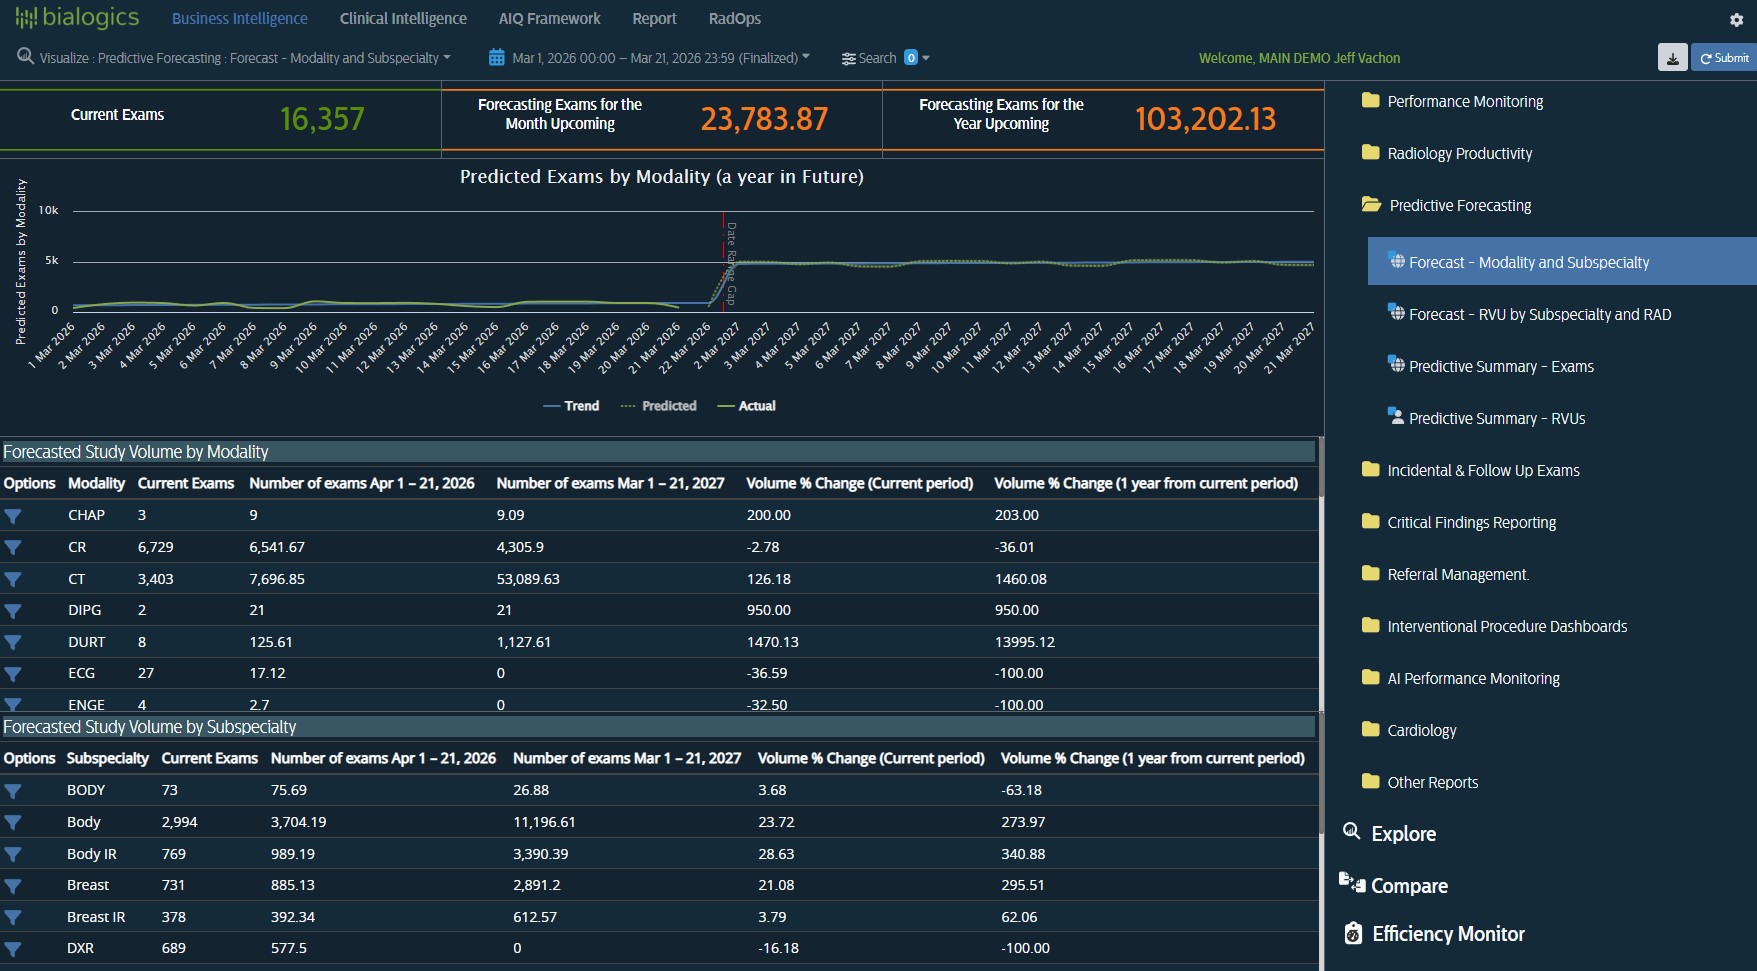Image resolution: width=1757 pixels, height=971 pixels.
Task: Open the Predictive Forecasting folder icon
Action: point(1371,204)
